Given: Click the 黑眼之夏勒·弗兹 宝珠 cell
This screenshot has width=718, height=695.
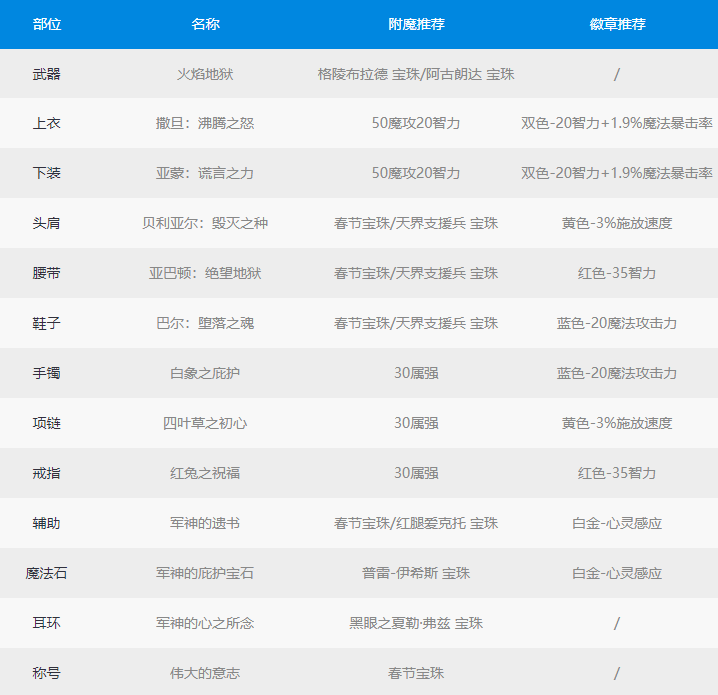Looking at the screenshot, I should coord(416,622).
